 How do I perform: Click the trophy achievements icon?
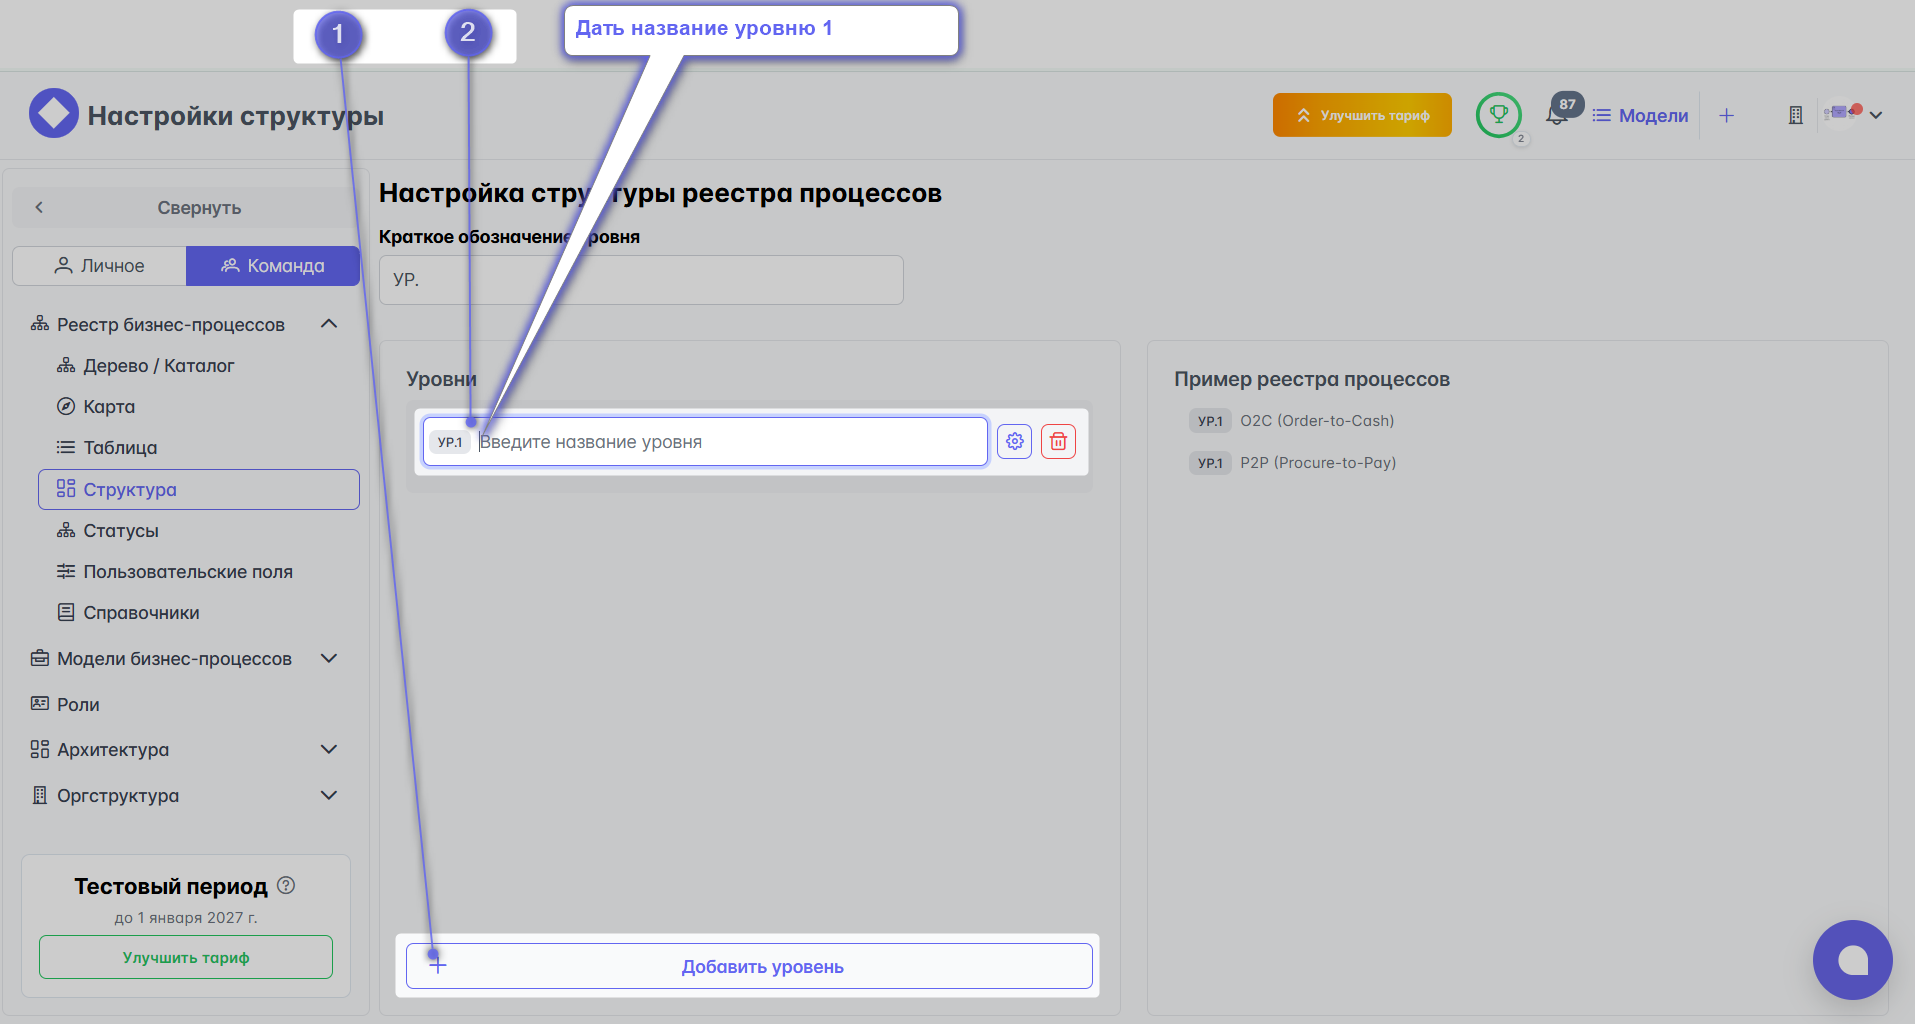1498,114
